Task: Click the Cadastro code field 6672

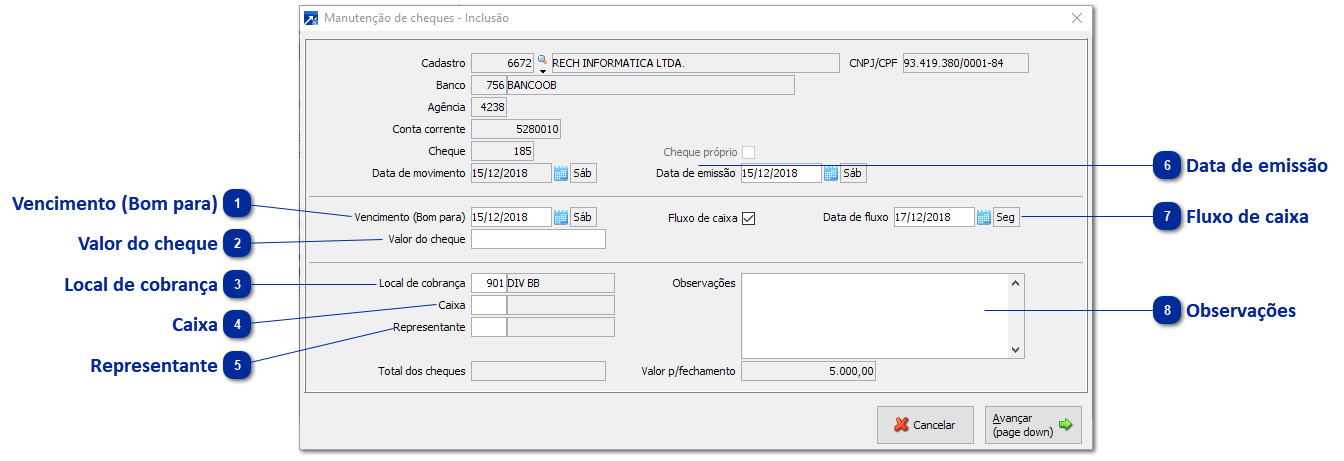Action: [x=503, y=63]
